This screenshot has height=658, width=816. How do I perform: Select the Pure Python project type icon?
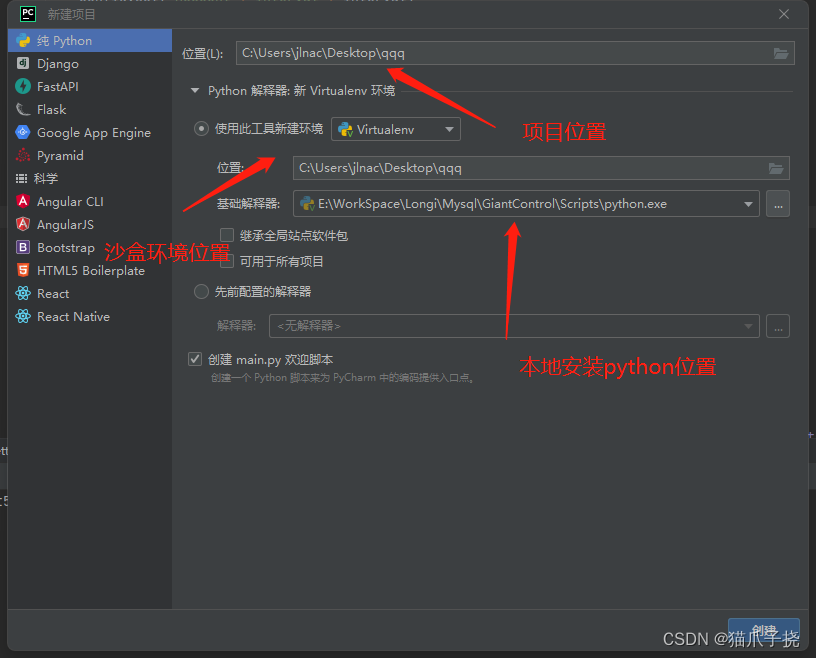click(23, 41)
